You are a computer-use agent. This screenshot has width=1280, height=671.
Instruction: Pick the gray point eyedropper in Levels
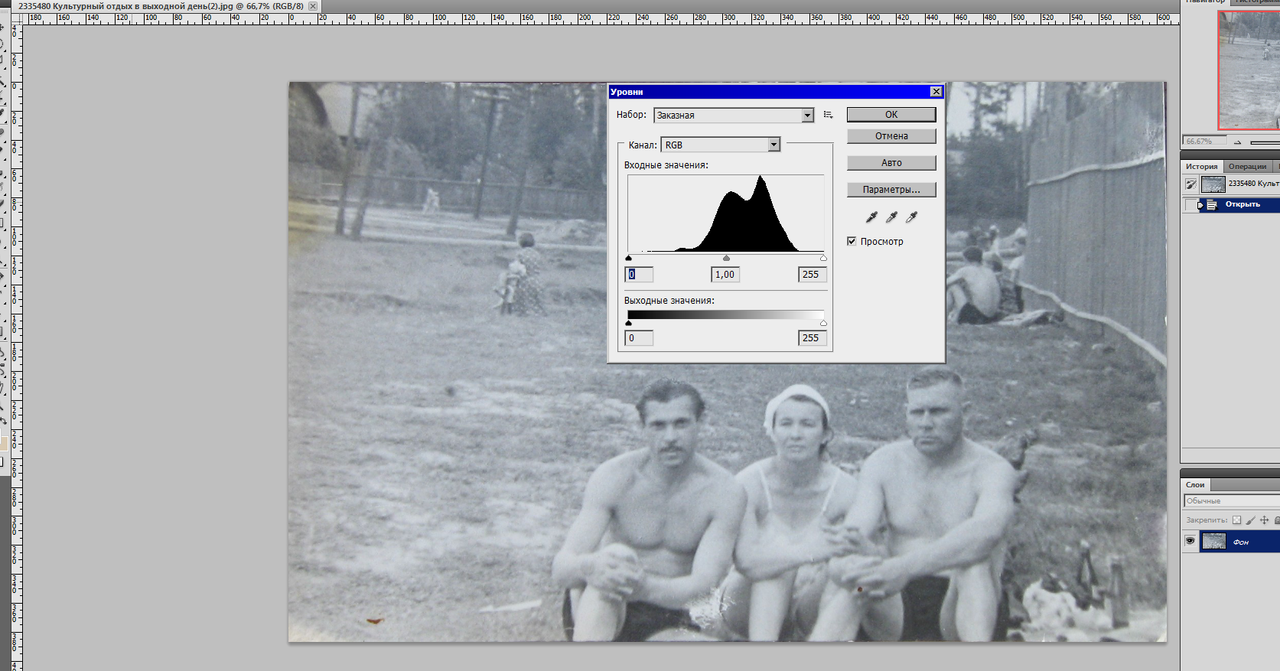[x=891, y=217]
